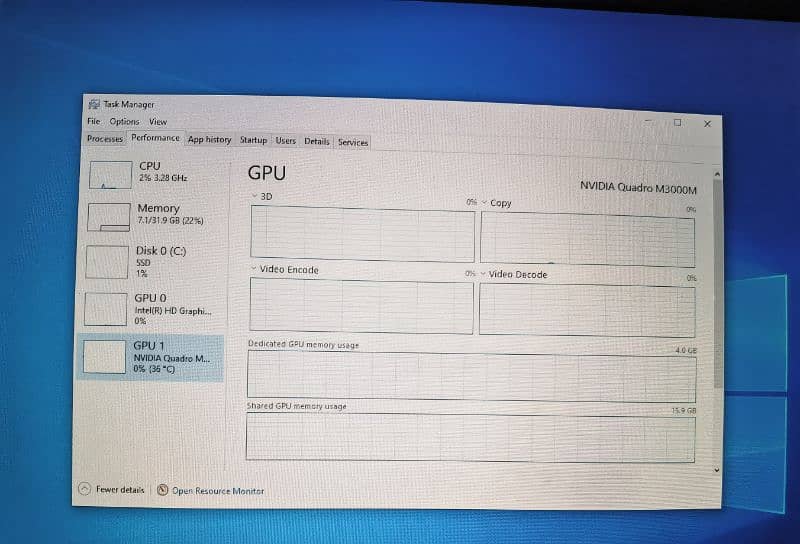Click the scroll down arrow on the scrollbar
Screen dimensions: 800x544
[x=717, y=468]
